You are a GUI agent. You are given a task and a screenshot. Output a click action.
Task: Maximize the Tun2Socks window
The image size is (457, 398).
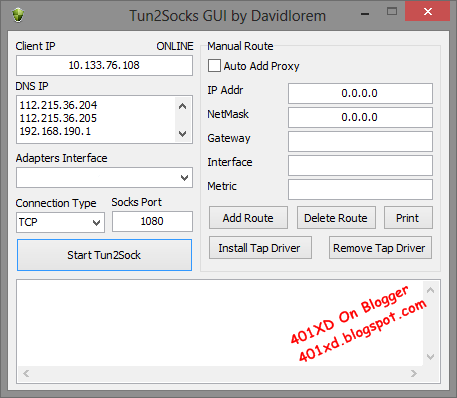pyautogui.click(x=392, y=12)
